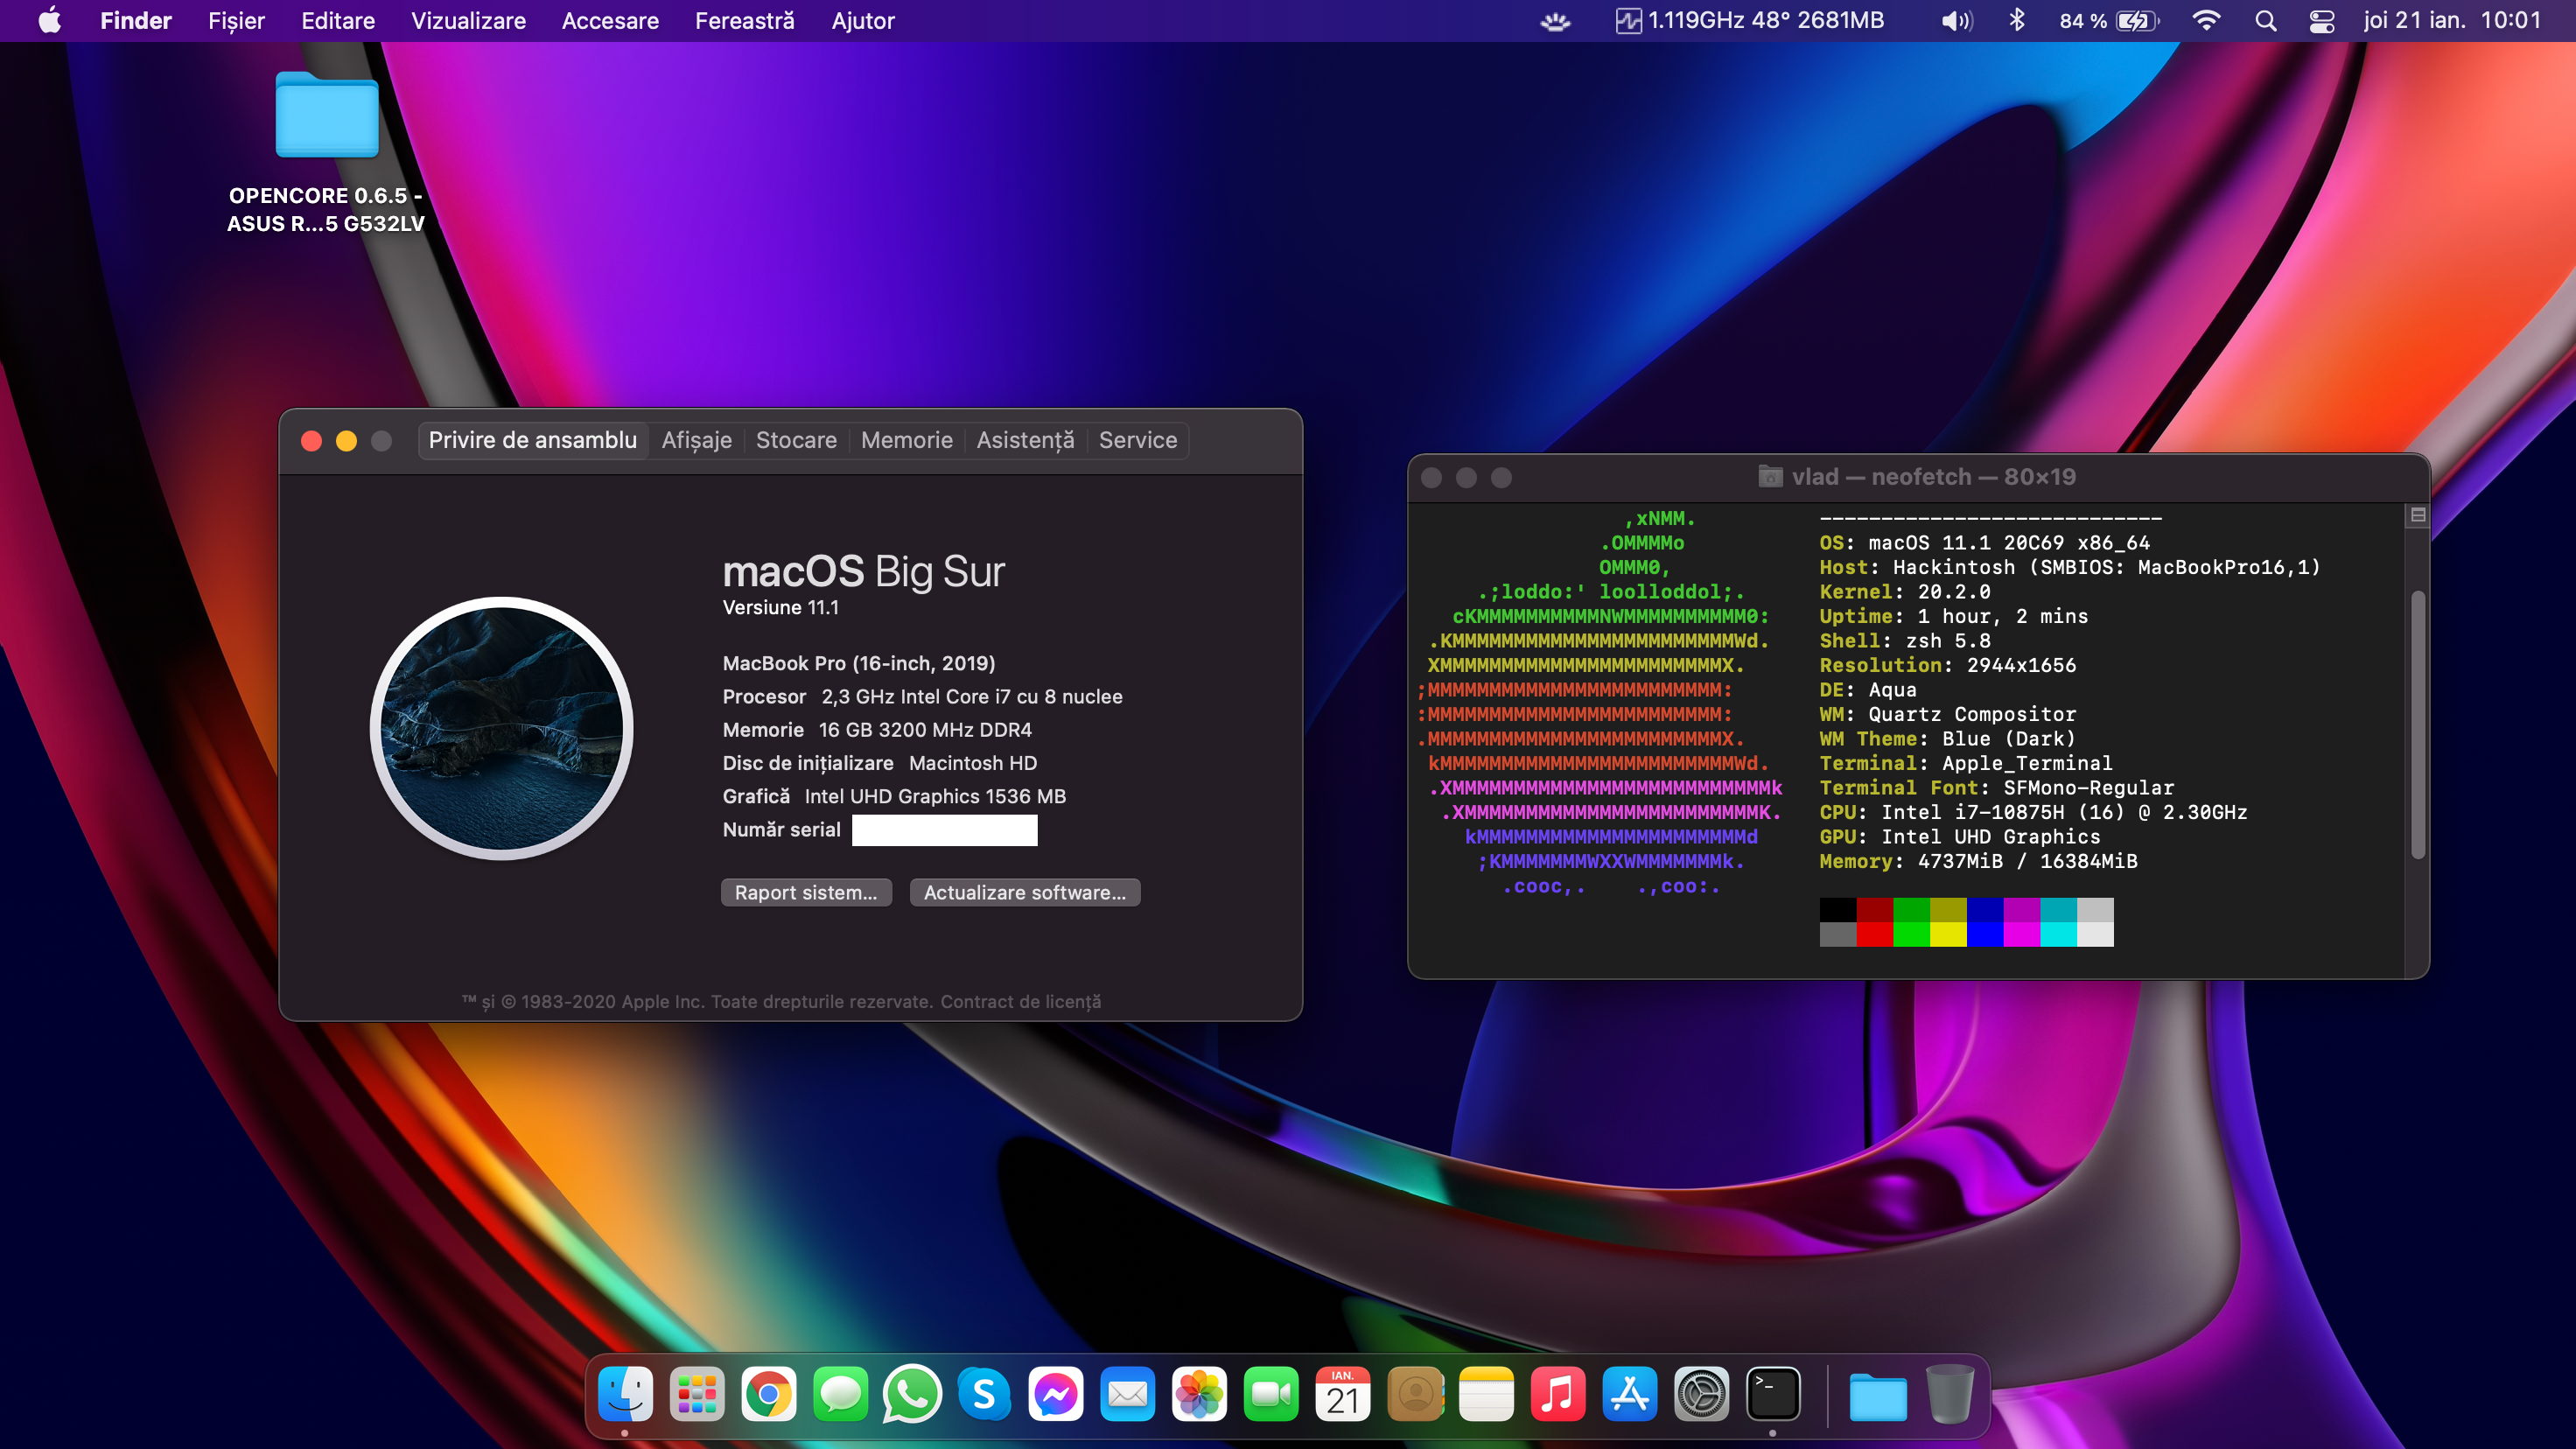Click the date and time clock
The width and height of the screenshot is (2576, 1449).
[2452, 21]
